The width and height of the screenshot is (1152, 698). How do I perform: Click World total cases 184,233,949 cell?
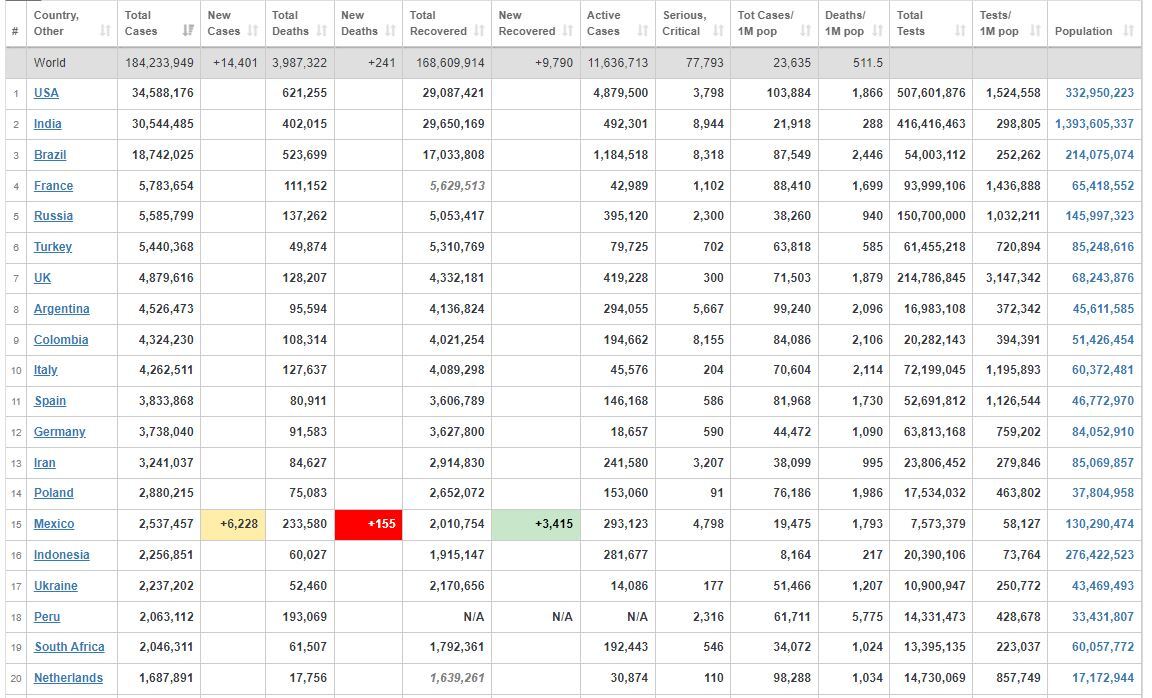pos(159,63)
